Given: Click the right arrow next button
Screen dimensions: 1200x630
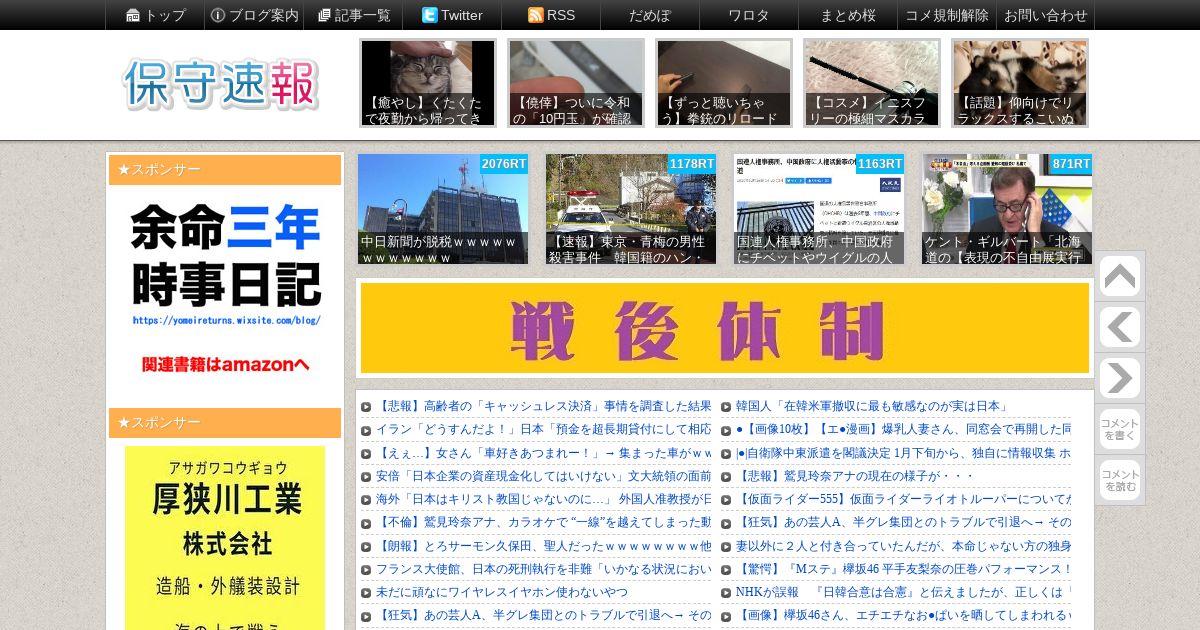Looking at the screenshot, I should (1120, 378).
